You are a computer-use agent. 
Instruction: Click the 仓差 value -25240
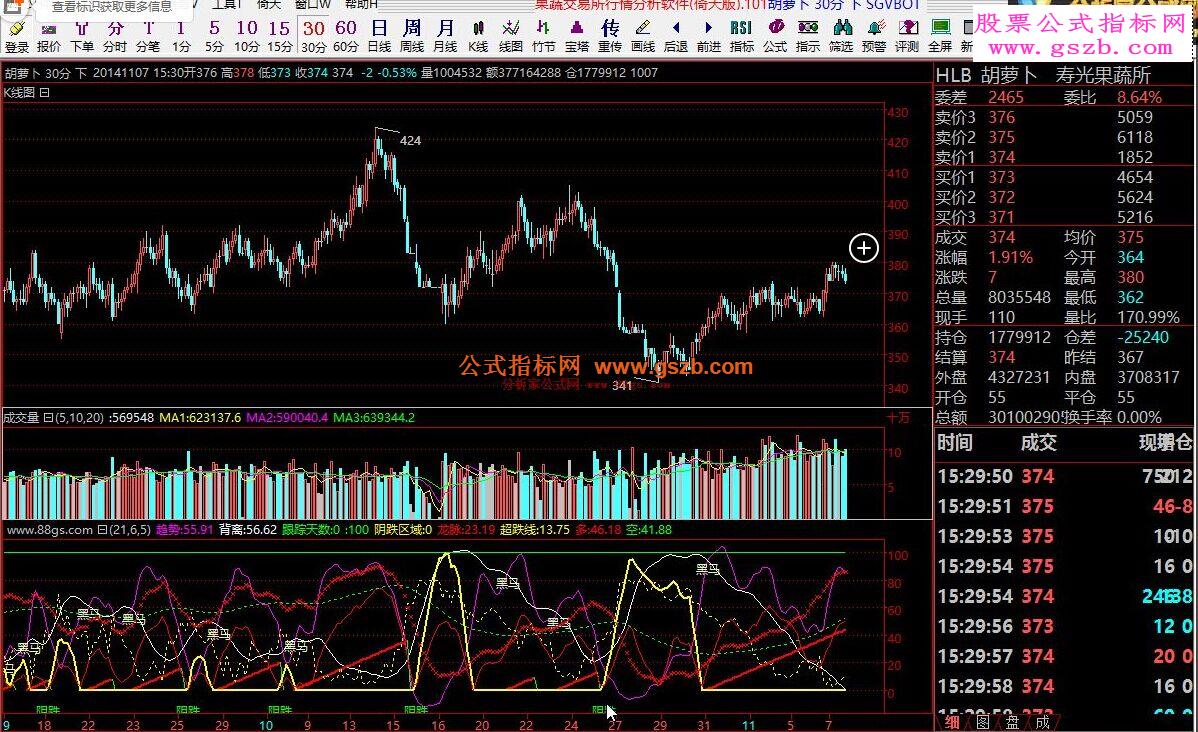pos(1143,337)
